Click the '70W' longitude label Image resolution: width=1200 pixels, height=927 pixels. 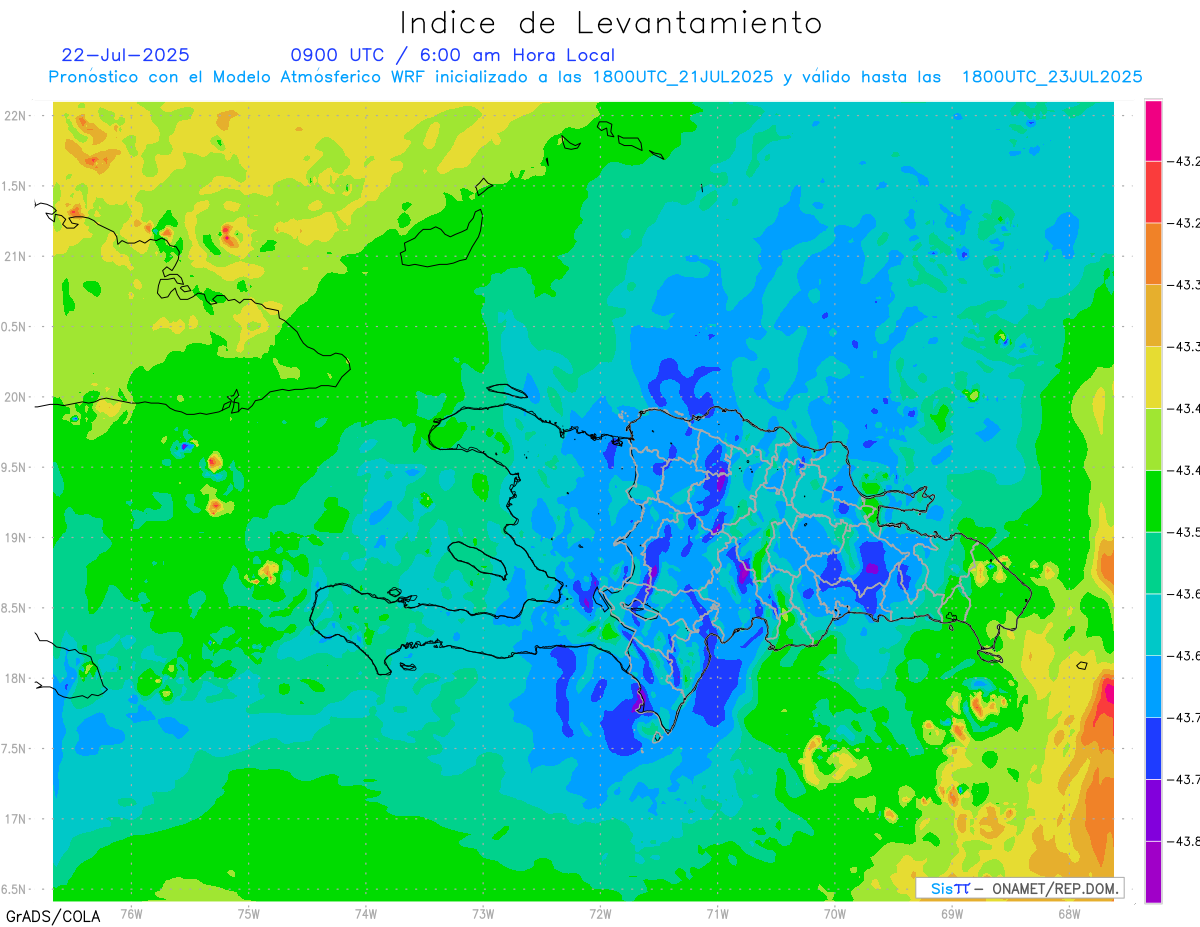835,913
